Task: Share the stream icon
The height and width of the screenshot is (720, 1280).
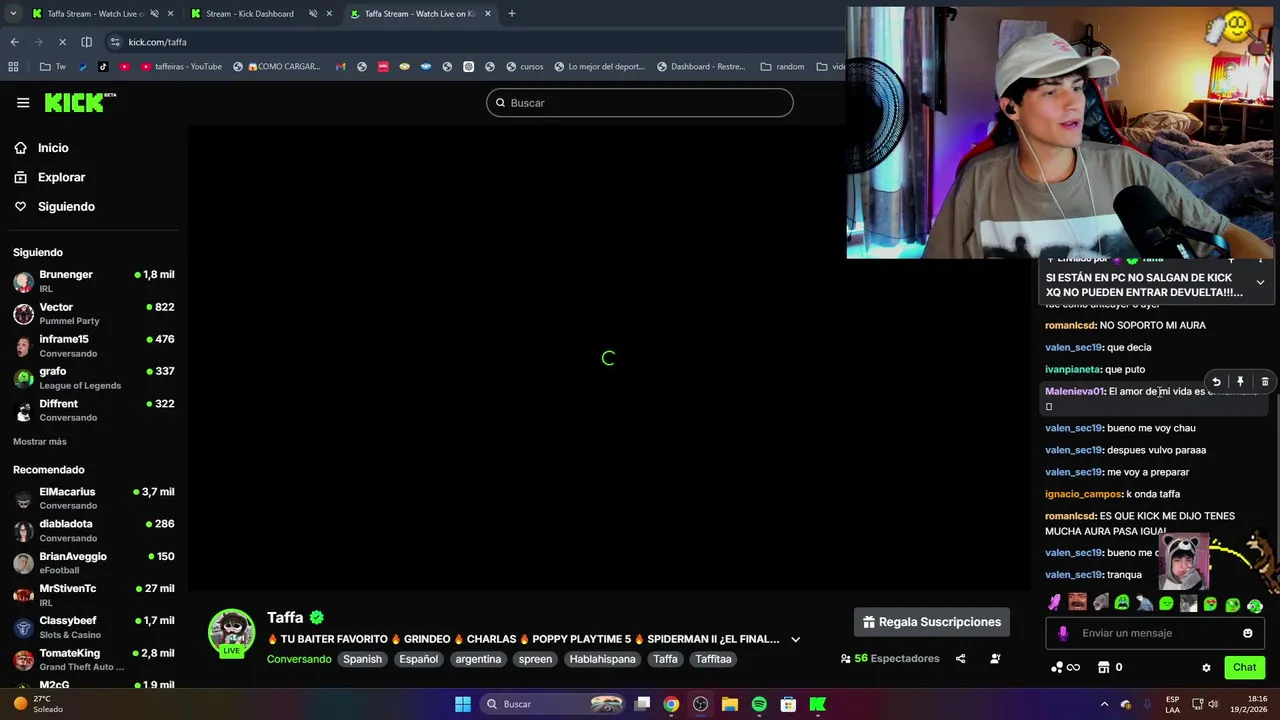Action: coord(960,659)
